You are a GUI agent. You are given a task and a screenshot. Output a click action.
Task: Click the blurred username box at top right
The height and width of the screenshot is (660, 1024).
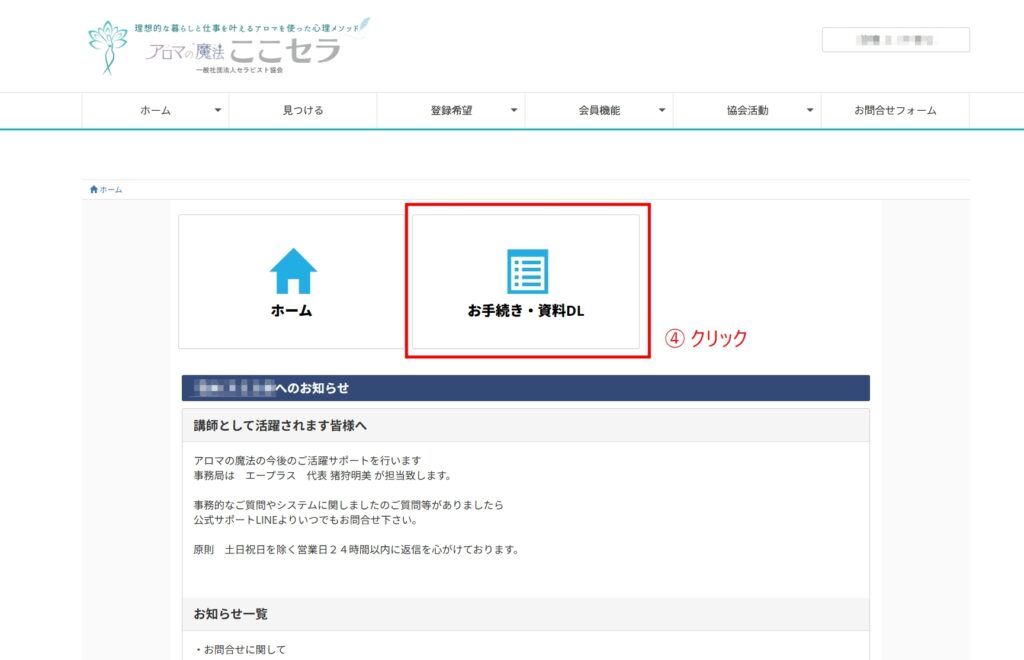[x=895, y=40]
